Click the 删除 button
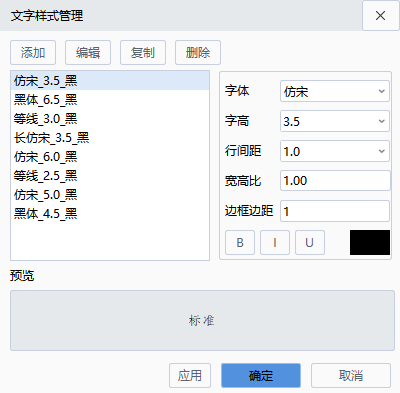The height and width of the screenshot is (393, 400). [x=198, y=53]
